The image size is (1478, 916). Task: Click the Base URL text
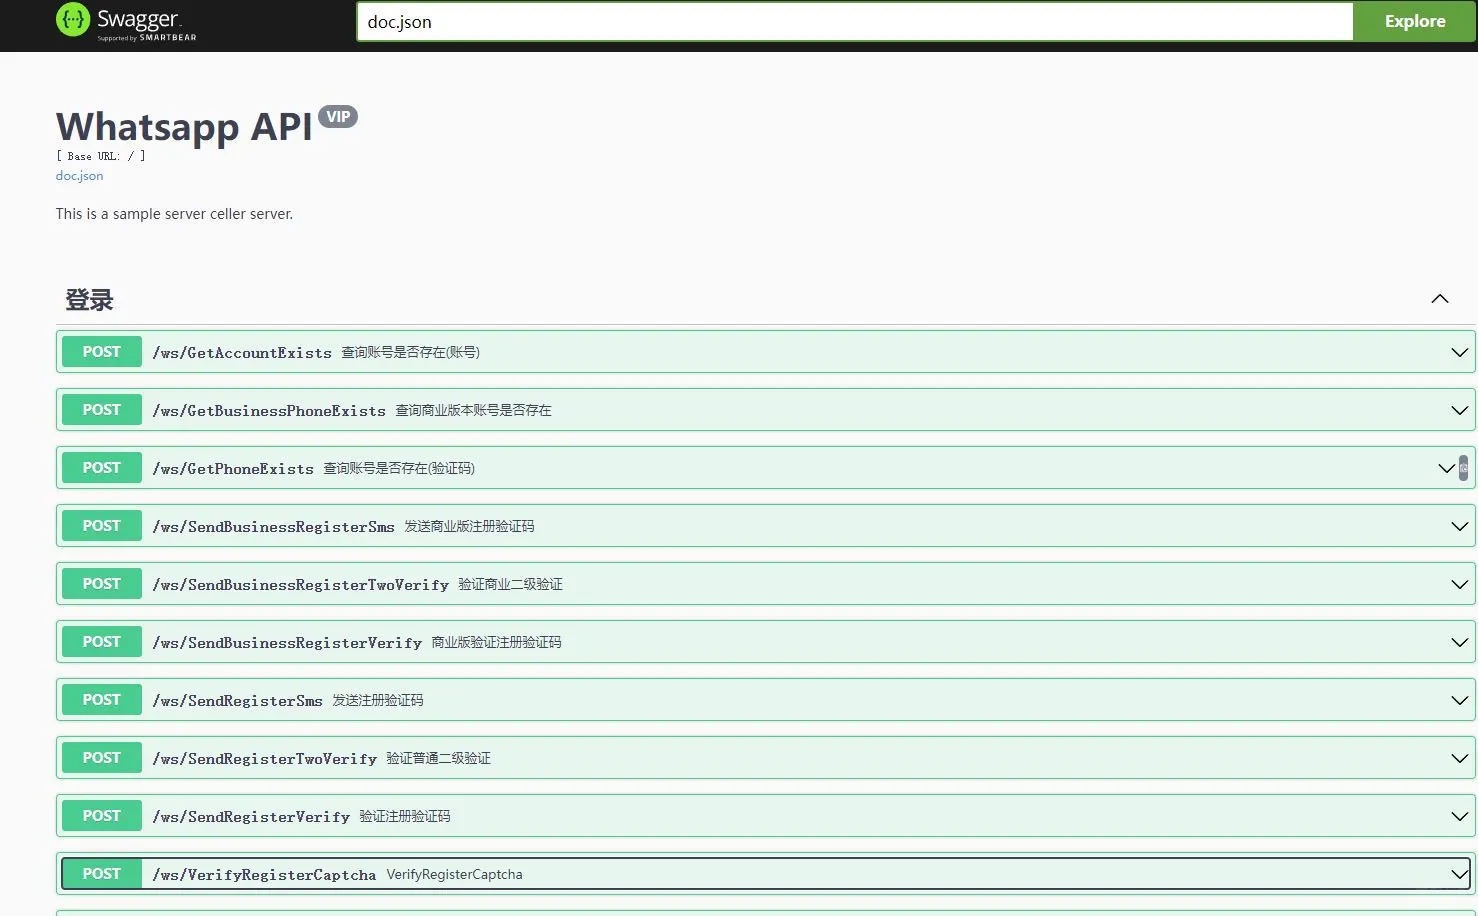[x=101, y=156]
